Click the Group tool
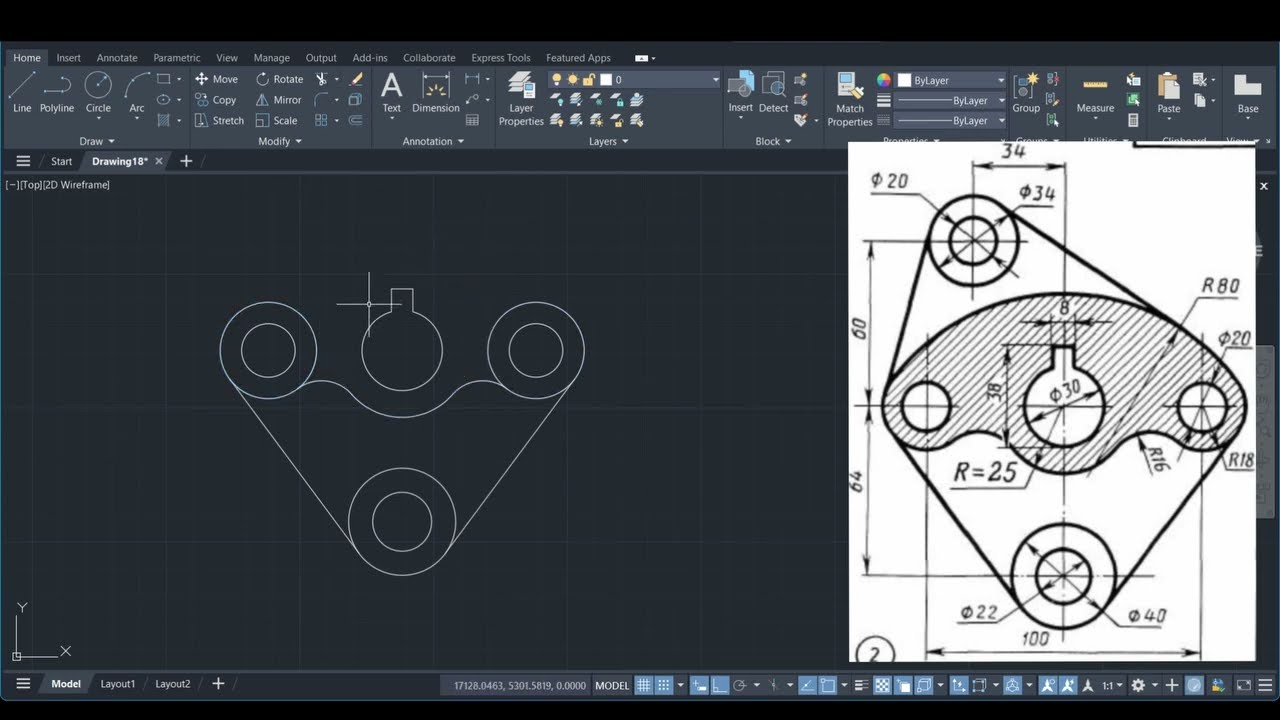1280x720 pixels. pos(1026,93)
